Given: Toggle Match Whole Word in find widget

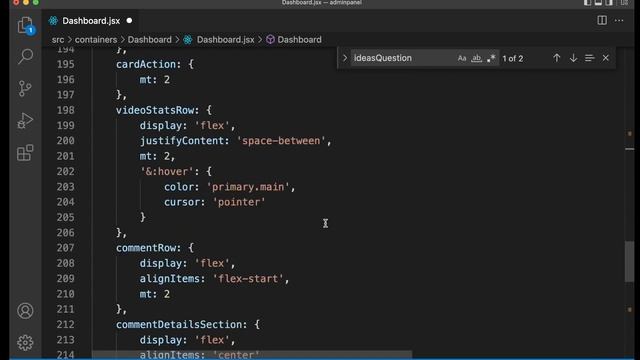Looking at the screenshot, I should pyautogui.click(x=476, y=58).
